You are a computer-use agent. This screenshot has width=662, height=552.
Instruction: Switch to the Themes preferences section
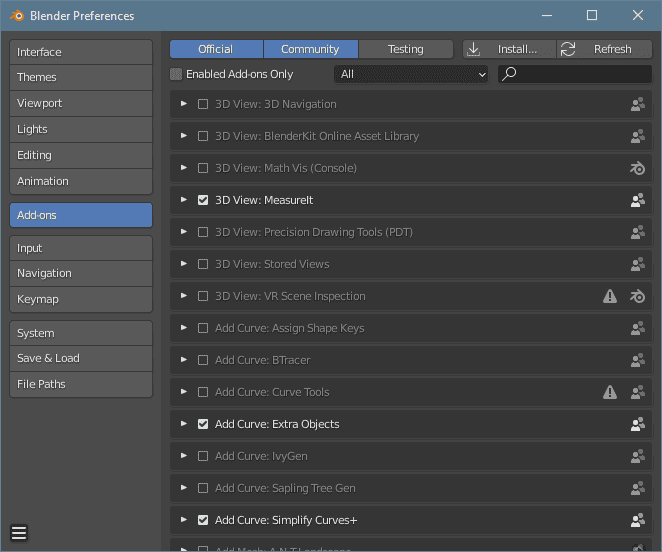click(81, 77)
